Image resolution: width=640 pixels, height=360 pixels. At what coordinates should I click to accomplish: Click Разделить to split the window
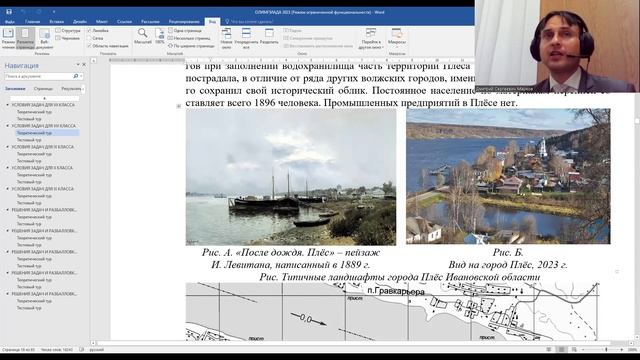point(269,36)
